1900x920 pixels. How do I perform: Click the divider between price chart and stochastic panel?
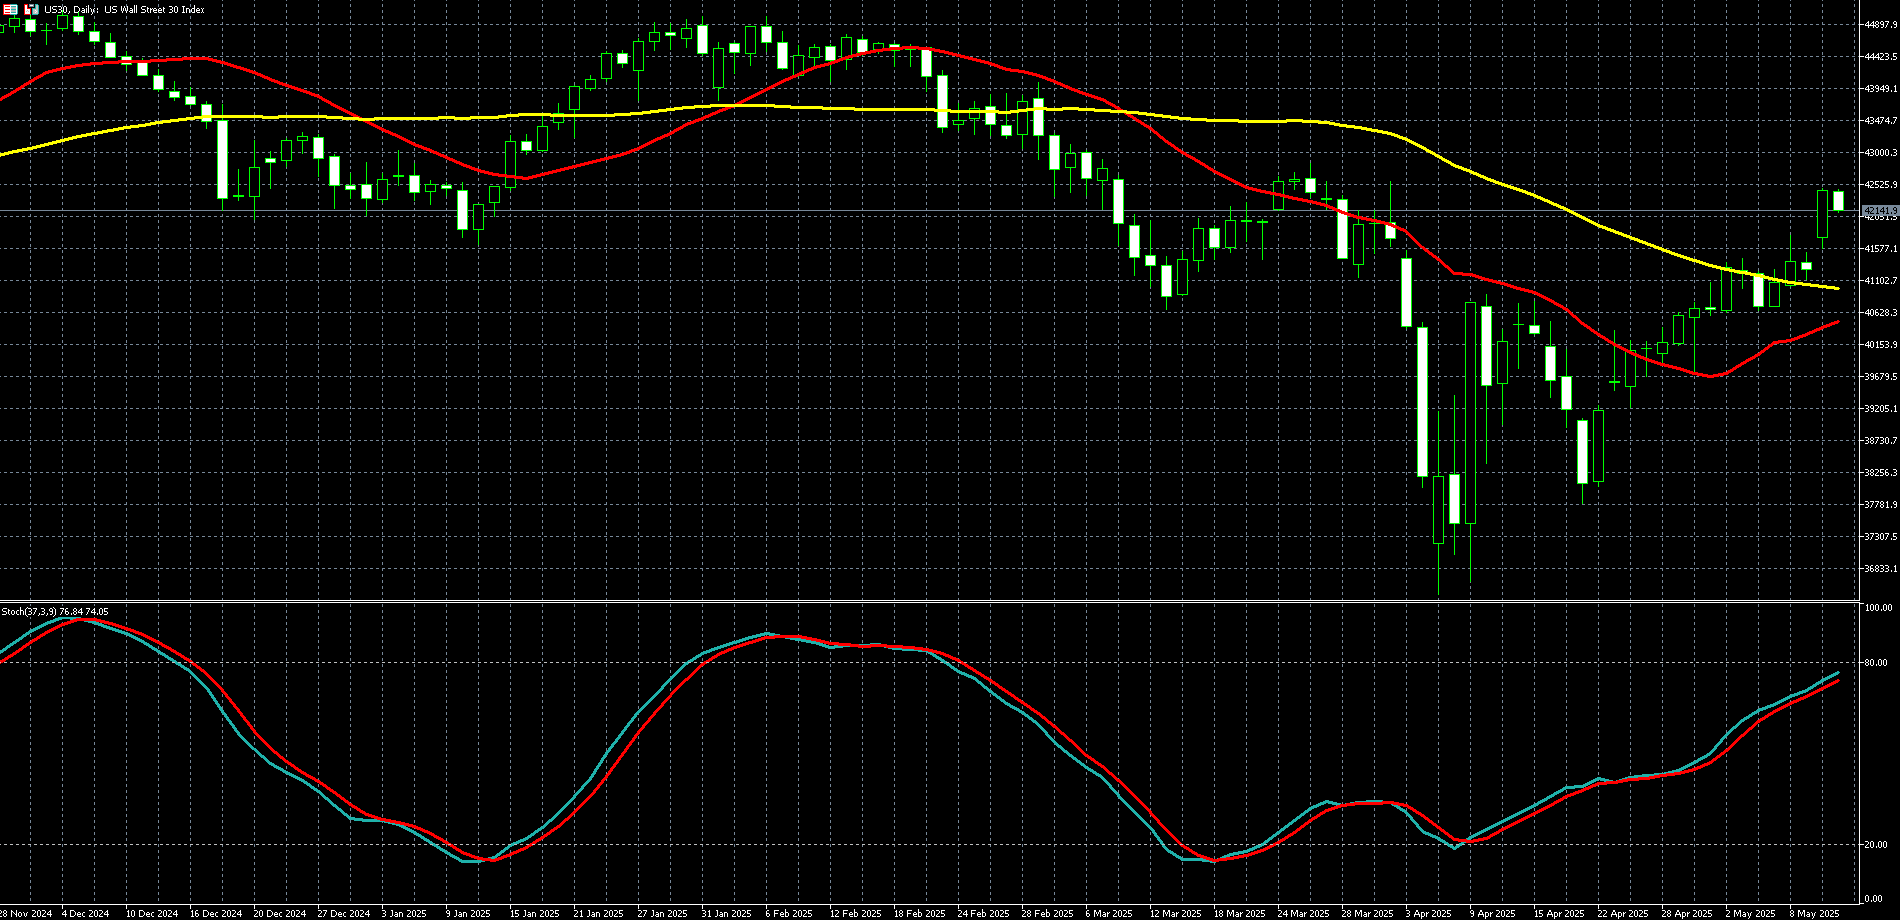pos(930,601)
